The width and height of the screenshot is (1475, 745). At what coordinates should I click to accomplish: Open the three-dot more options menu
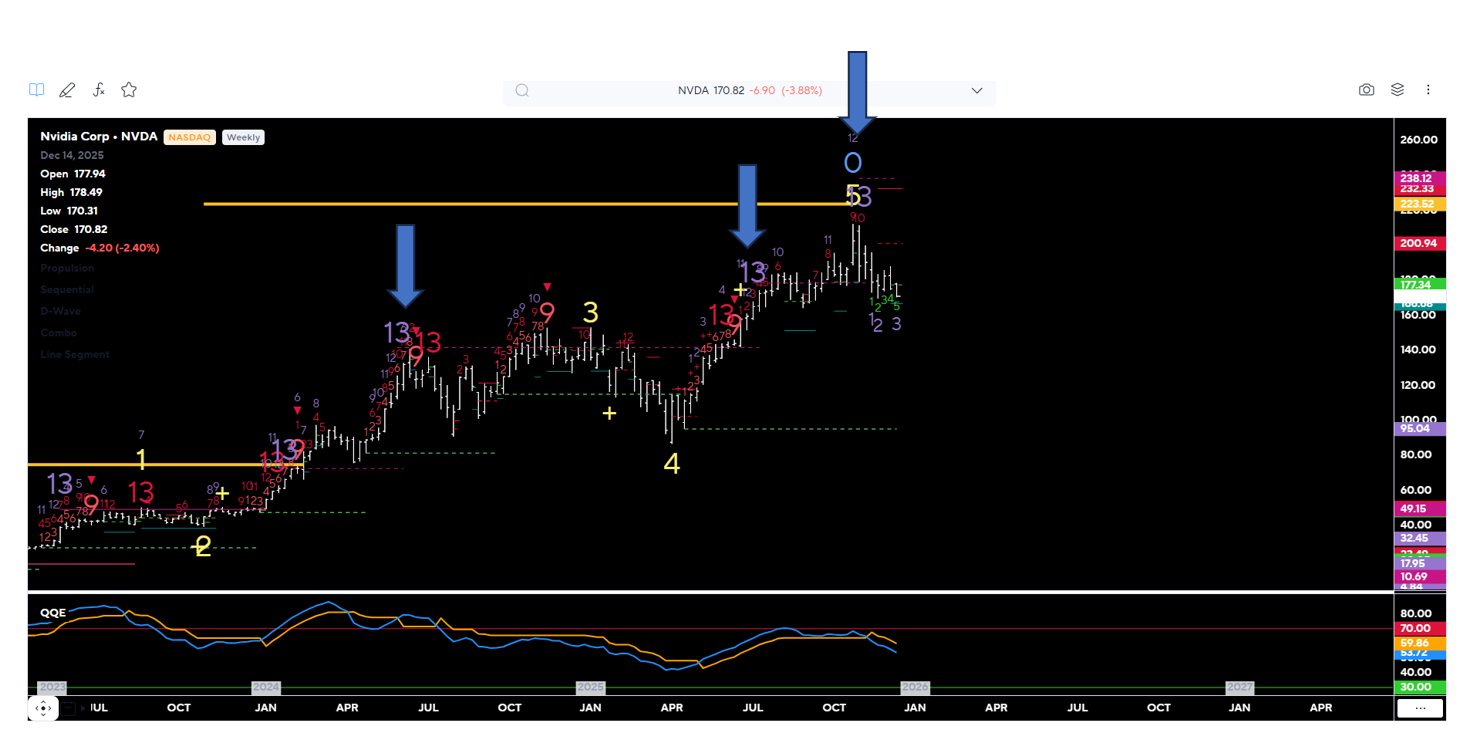click(x=1428, y=90)
